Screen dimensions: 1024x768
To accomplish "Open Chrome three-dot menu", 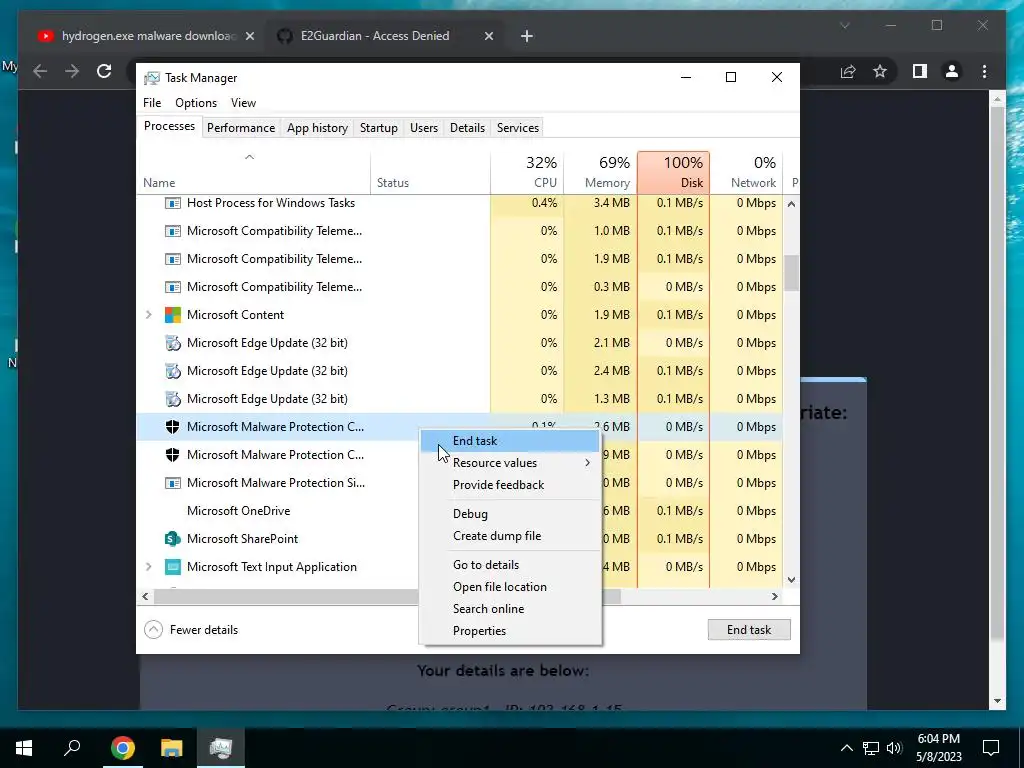I will coord(984,71).
